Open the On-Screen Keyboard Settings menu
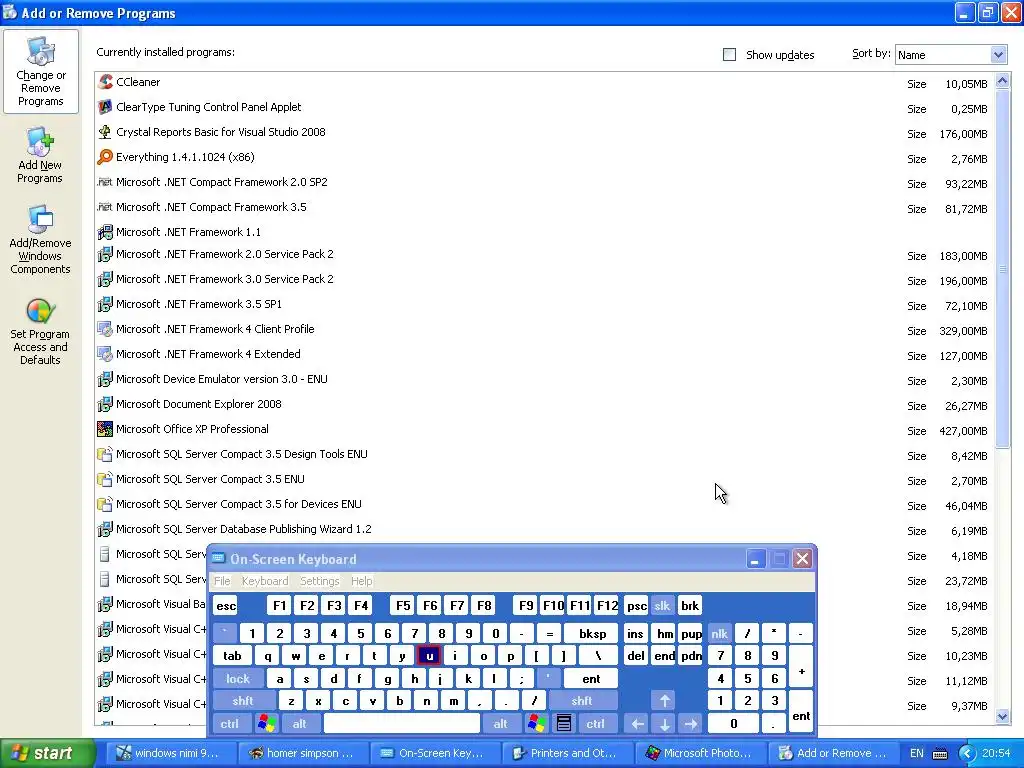Screen dimensions: 1024x768 click(x=319, y=581)
